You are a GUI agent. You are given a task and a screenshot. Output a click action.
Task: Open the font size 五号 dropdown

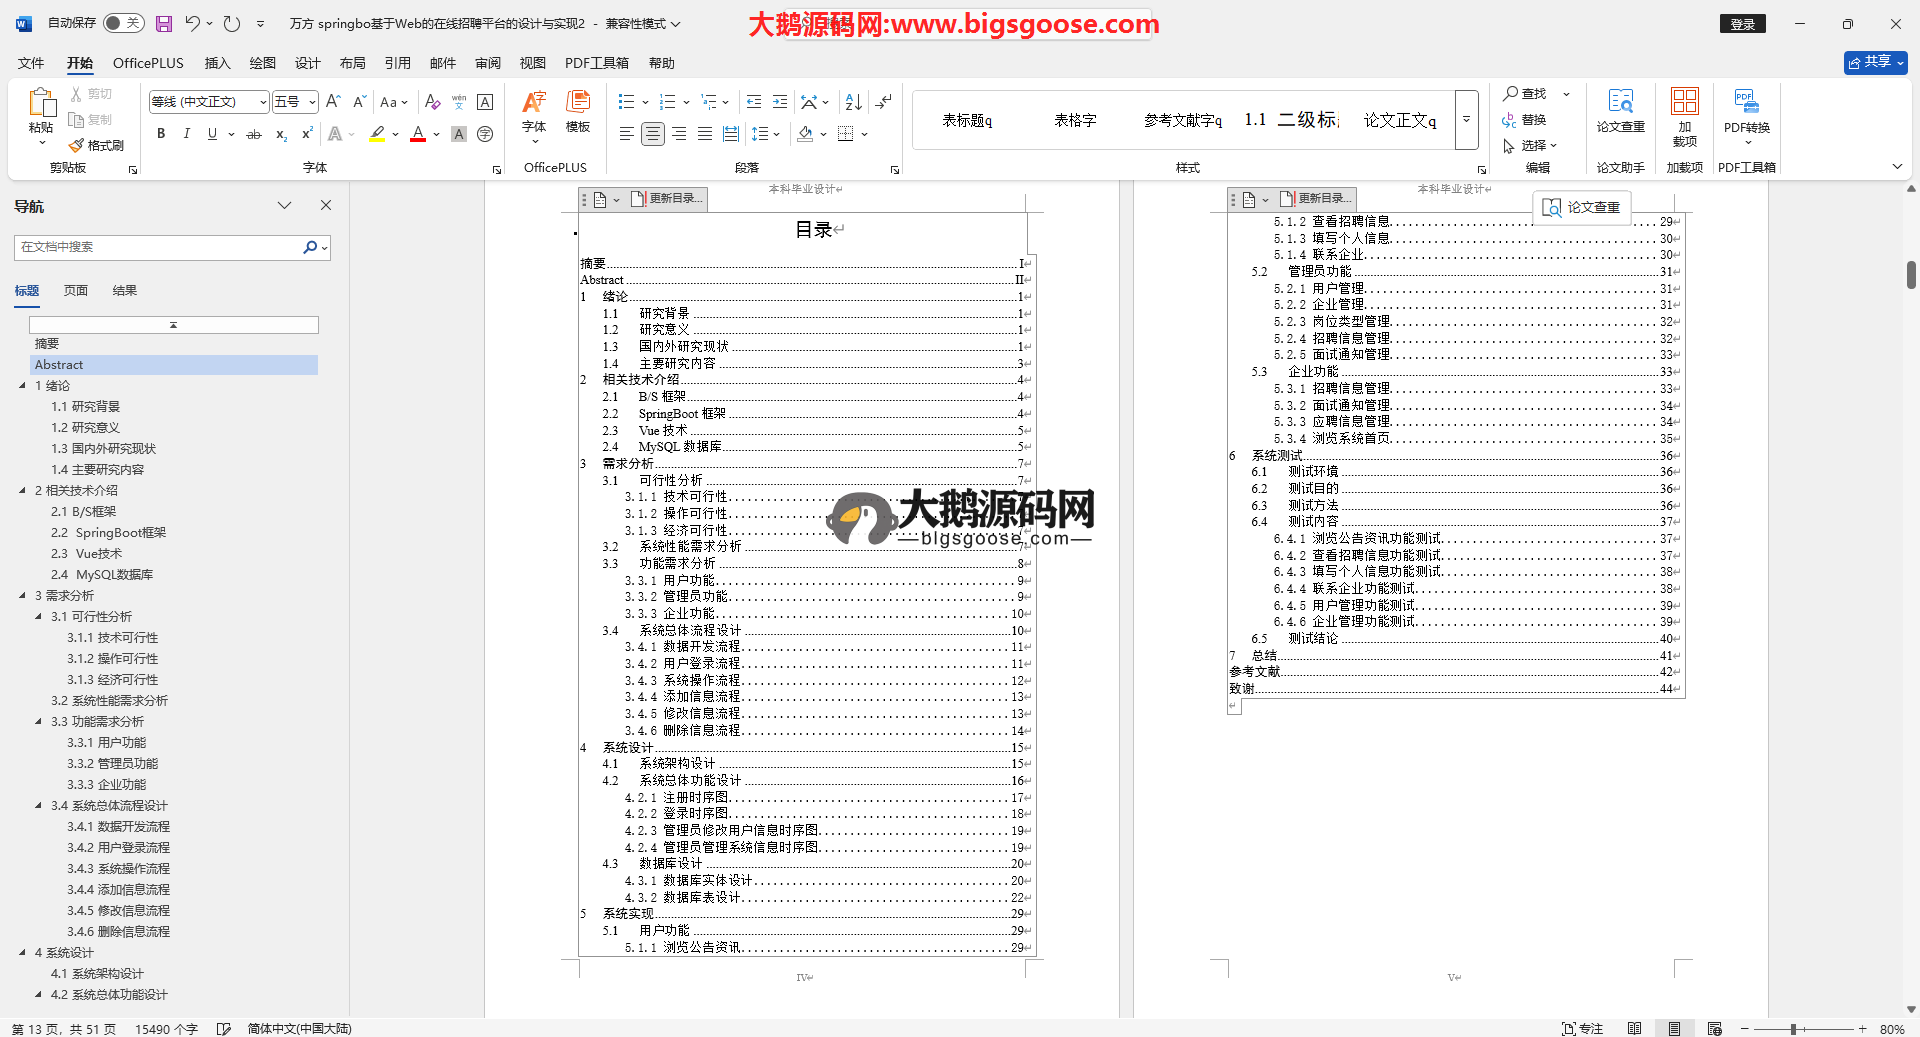coord(313,102)
